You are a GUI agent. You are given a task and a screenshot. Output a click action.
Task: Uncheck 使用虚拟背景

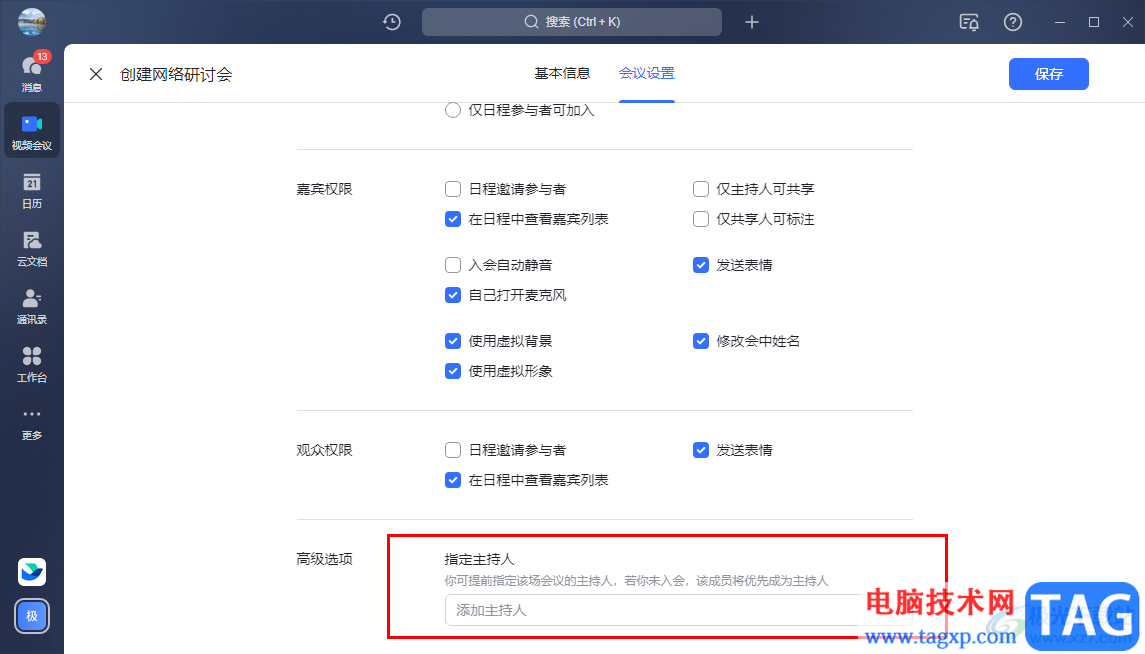[x=453, y=341]
